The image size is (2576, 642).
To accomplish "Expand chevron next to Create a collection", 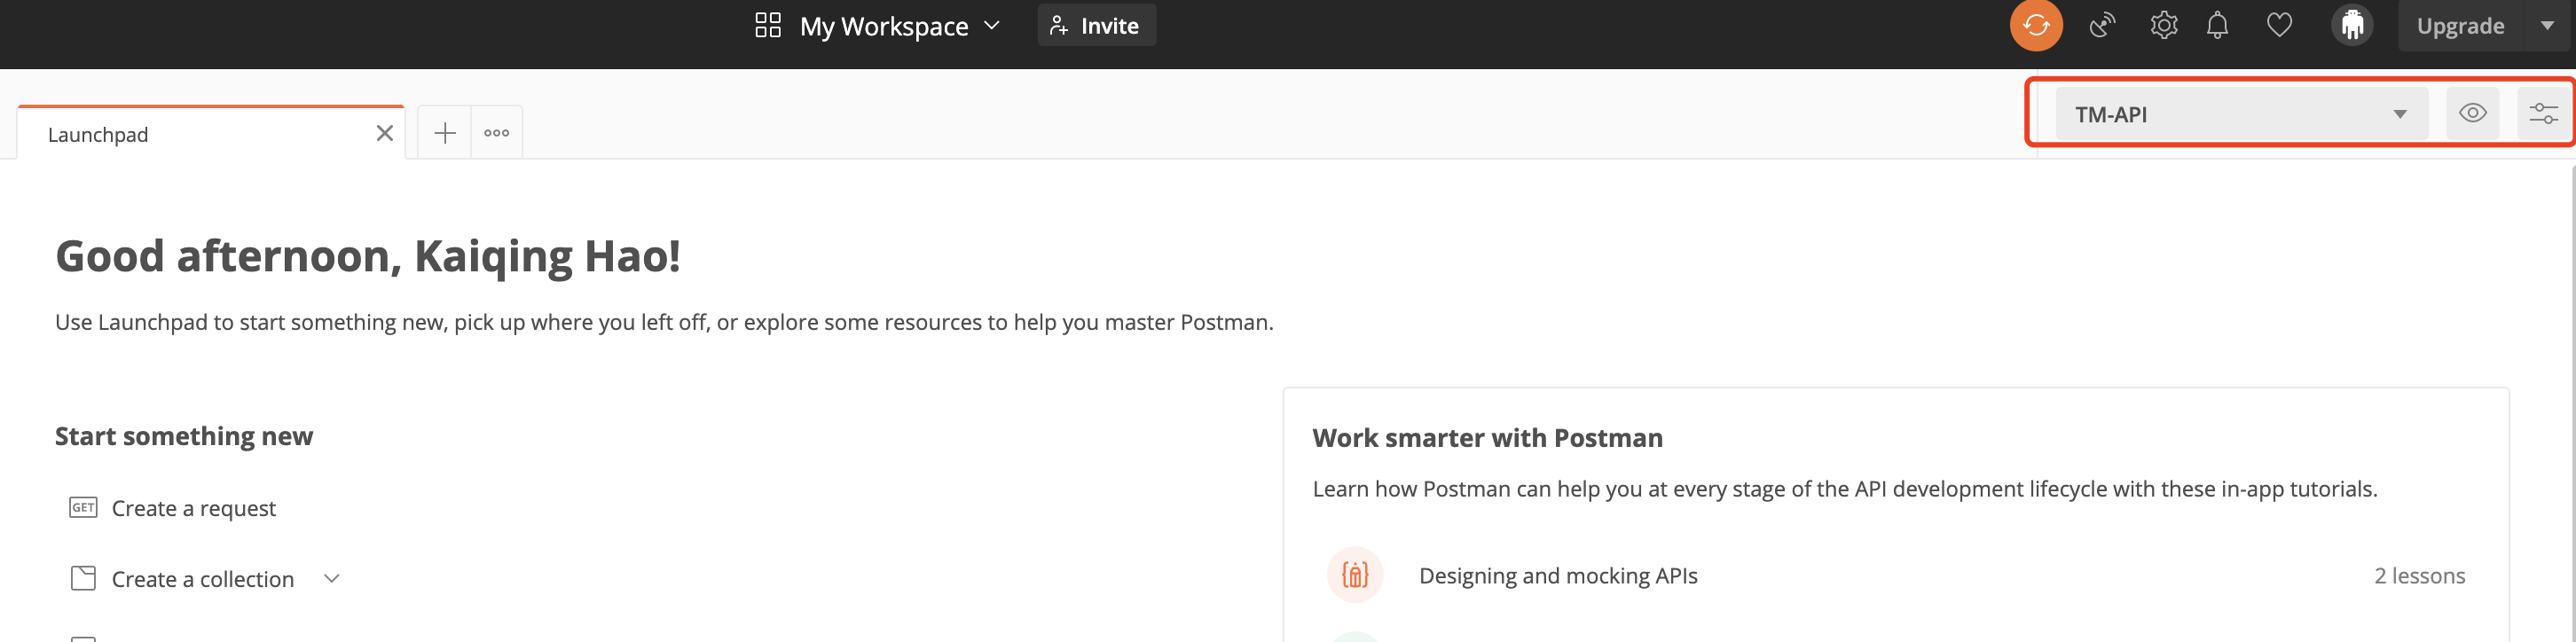I will (332, 578).
